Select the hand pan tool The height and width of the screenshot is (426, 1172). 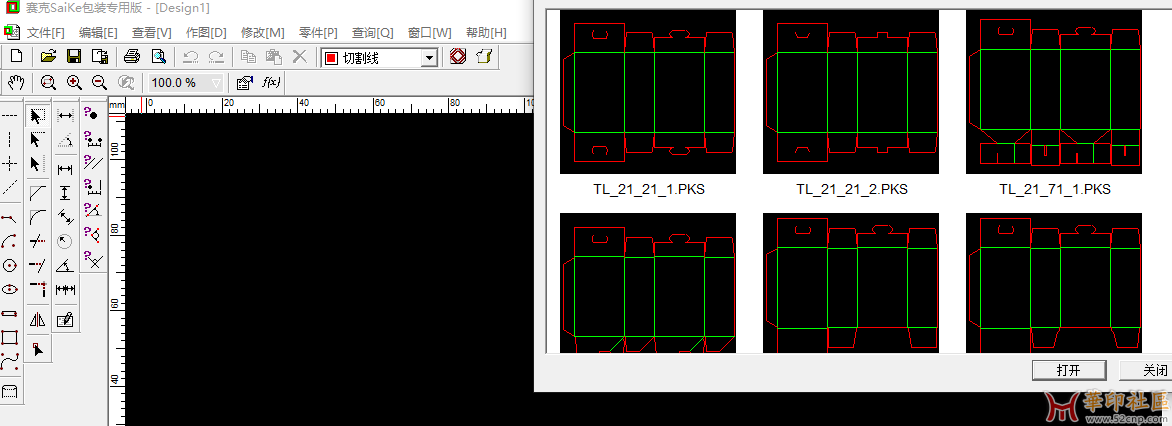pyautogui.click(x=15, y=83)
